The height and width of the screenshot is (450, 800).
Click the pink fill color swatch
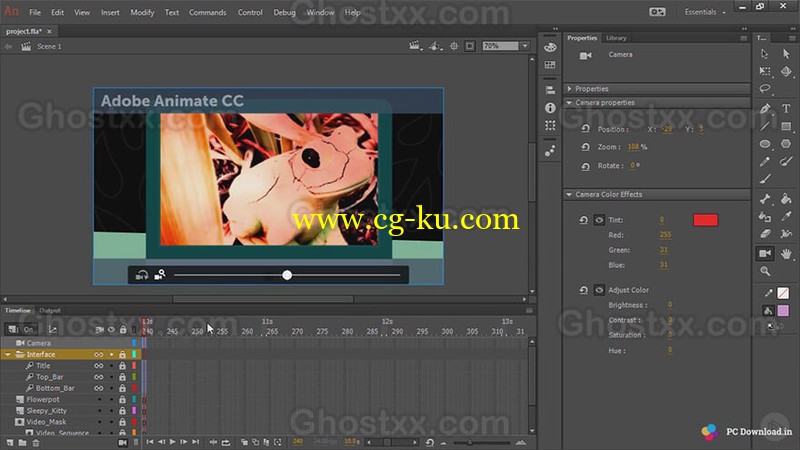(783, 310)
